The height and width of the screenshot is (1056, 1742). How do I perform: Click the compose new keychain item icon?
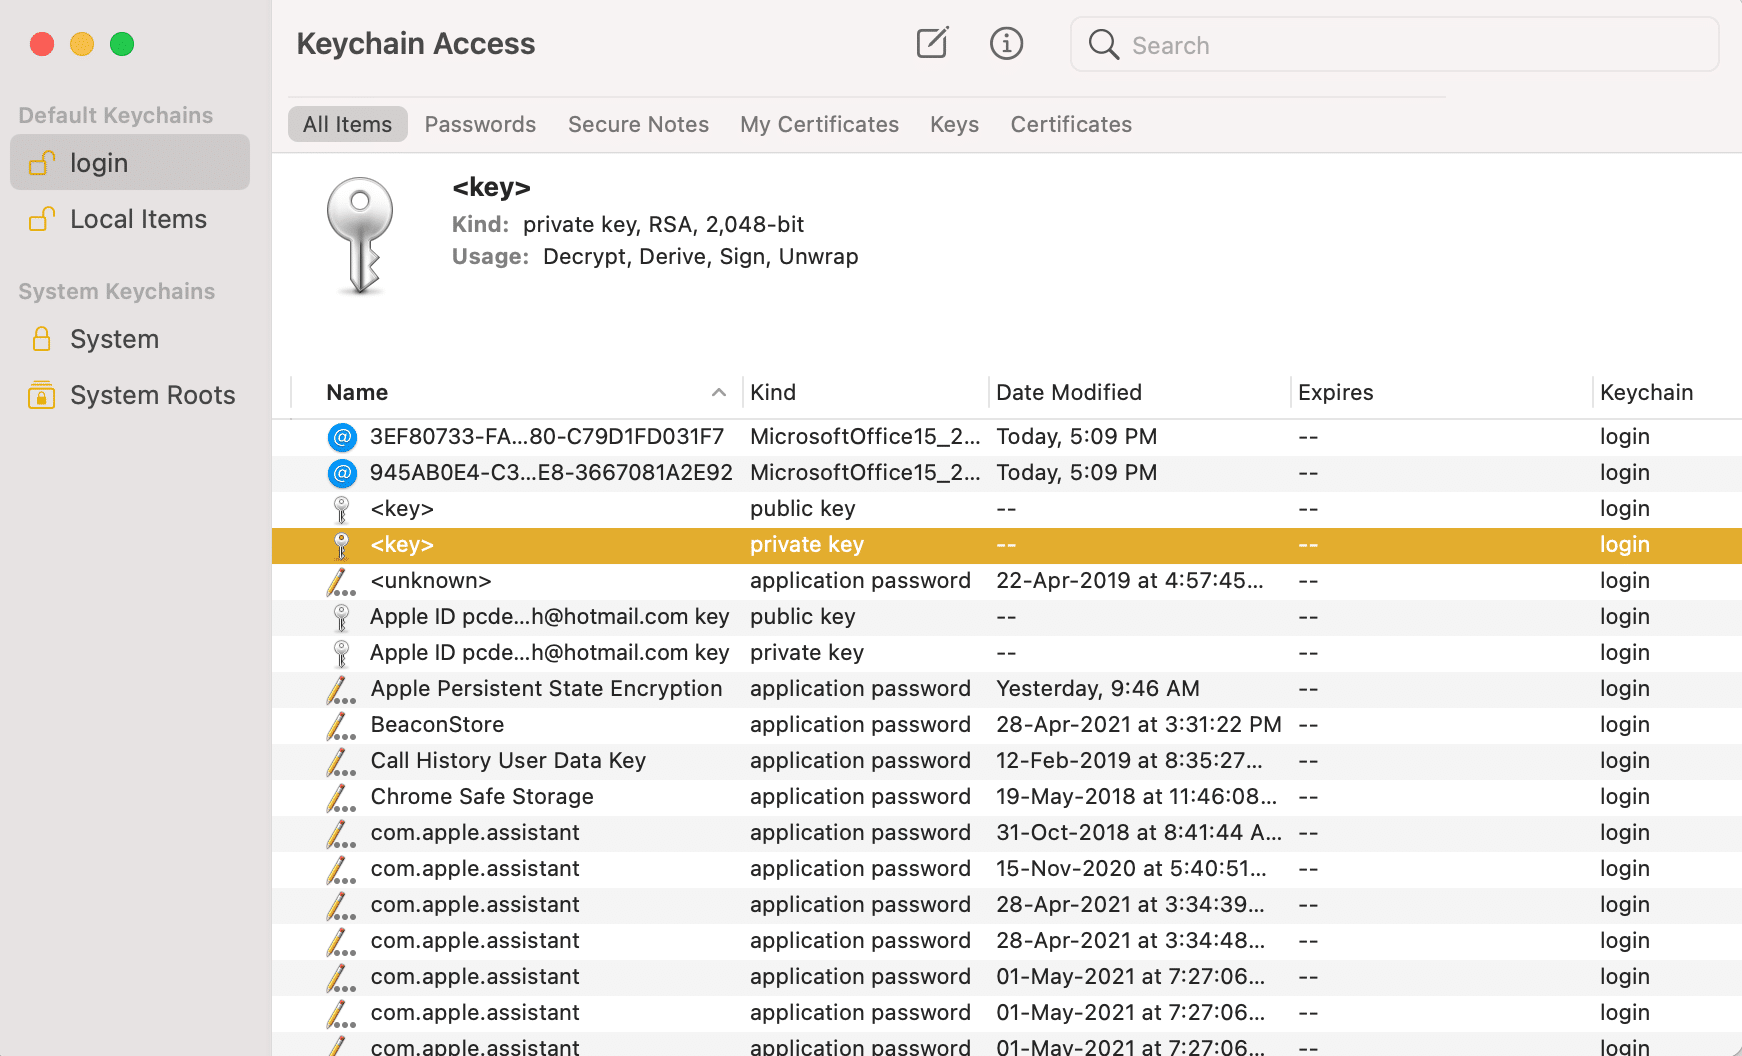pyautogui.click(x=932, y=44)
